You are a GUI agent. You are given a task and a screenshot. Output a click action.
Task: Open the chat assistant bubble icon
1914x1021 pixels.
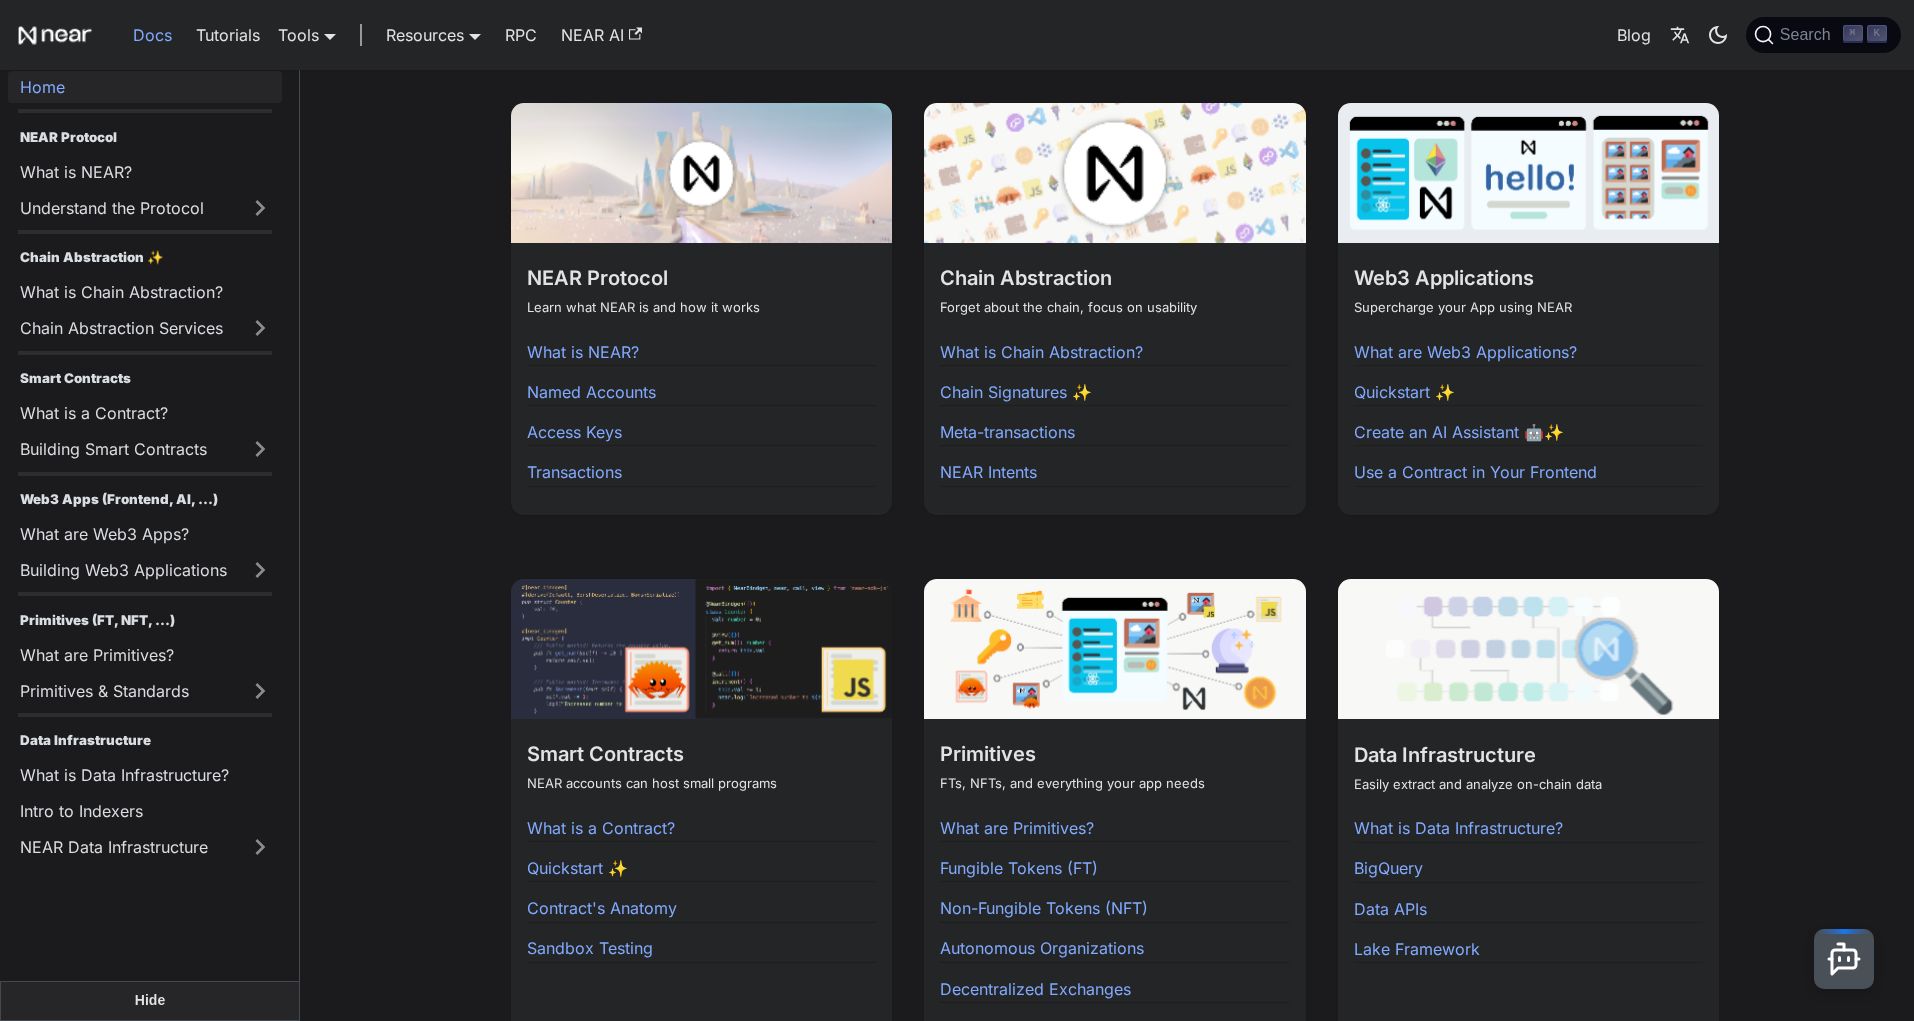pyautogui.click(x=1843, y=959)
